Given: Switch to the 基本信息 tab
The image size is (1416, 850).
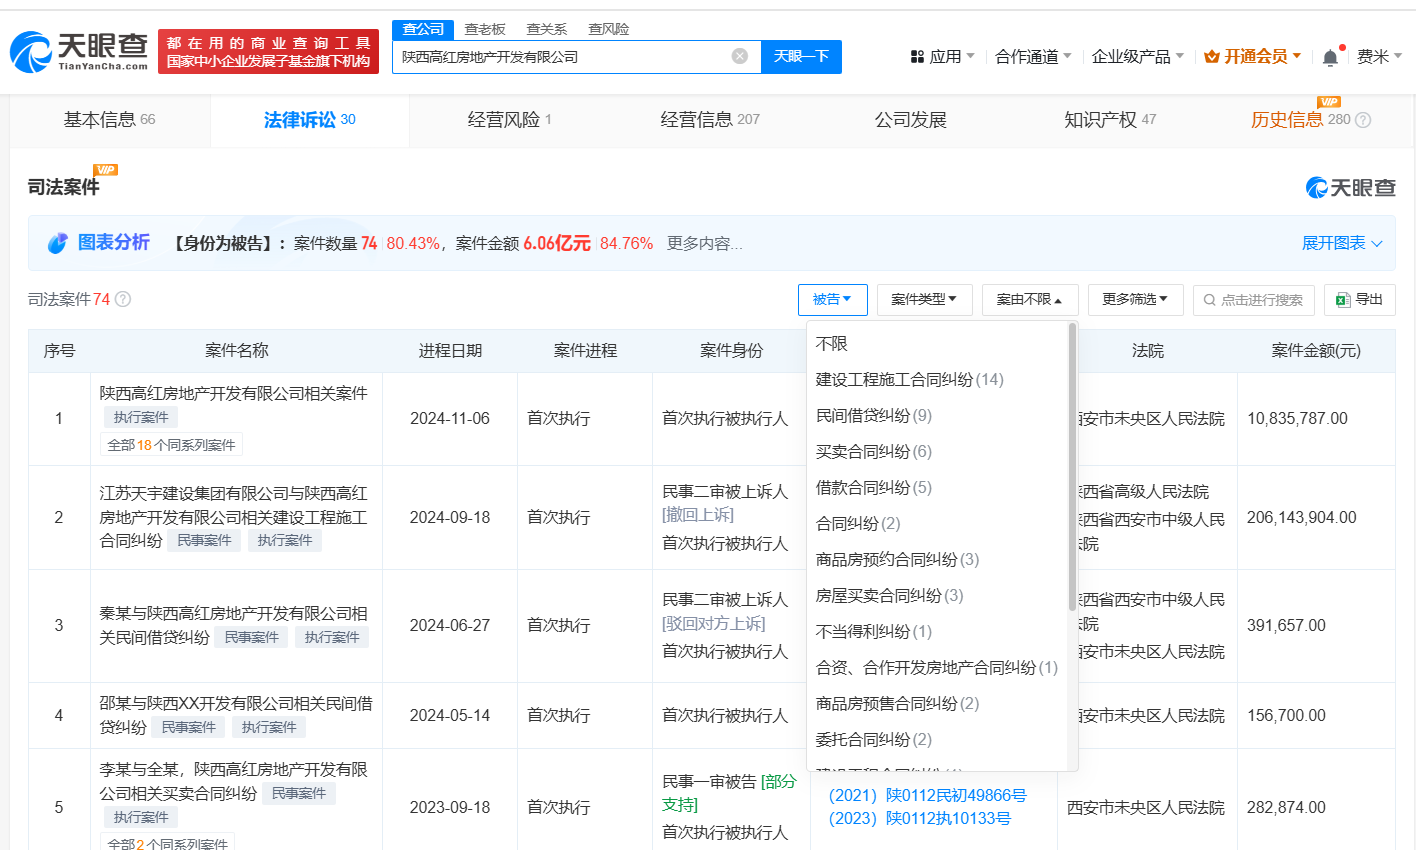Looking at the screenshot, I should [110, 120].
